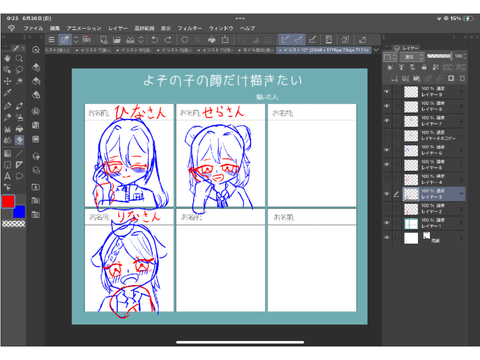Open the フィルター menu
This screenshot has width=480, height=360.
click(x=190, y=28)
